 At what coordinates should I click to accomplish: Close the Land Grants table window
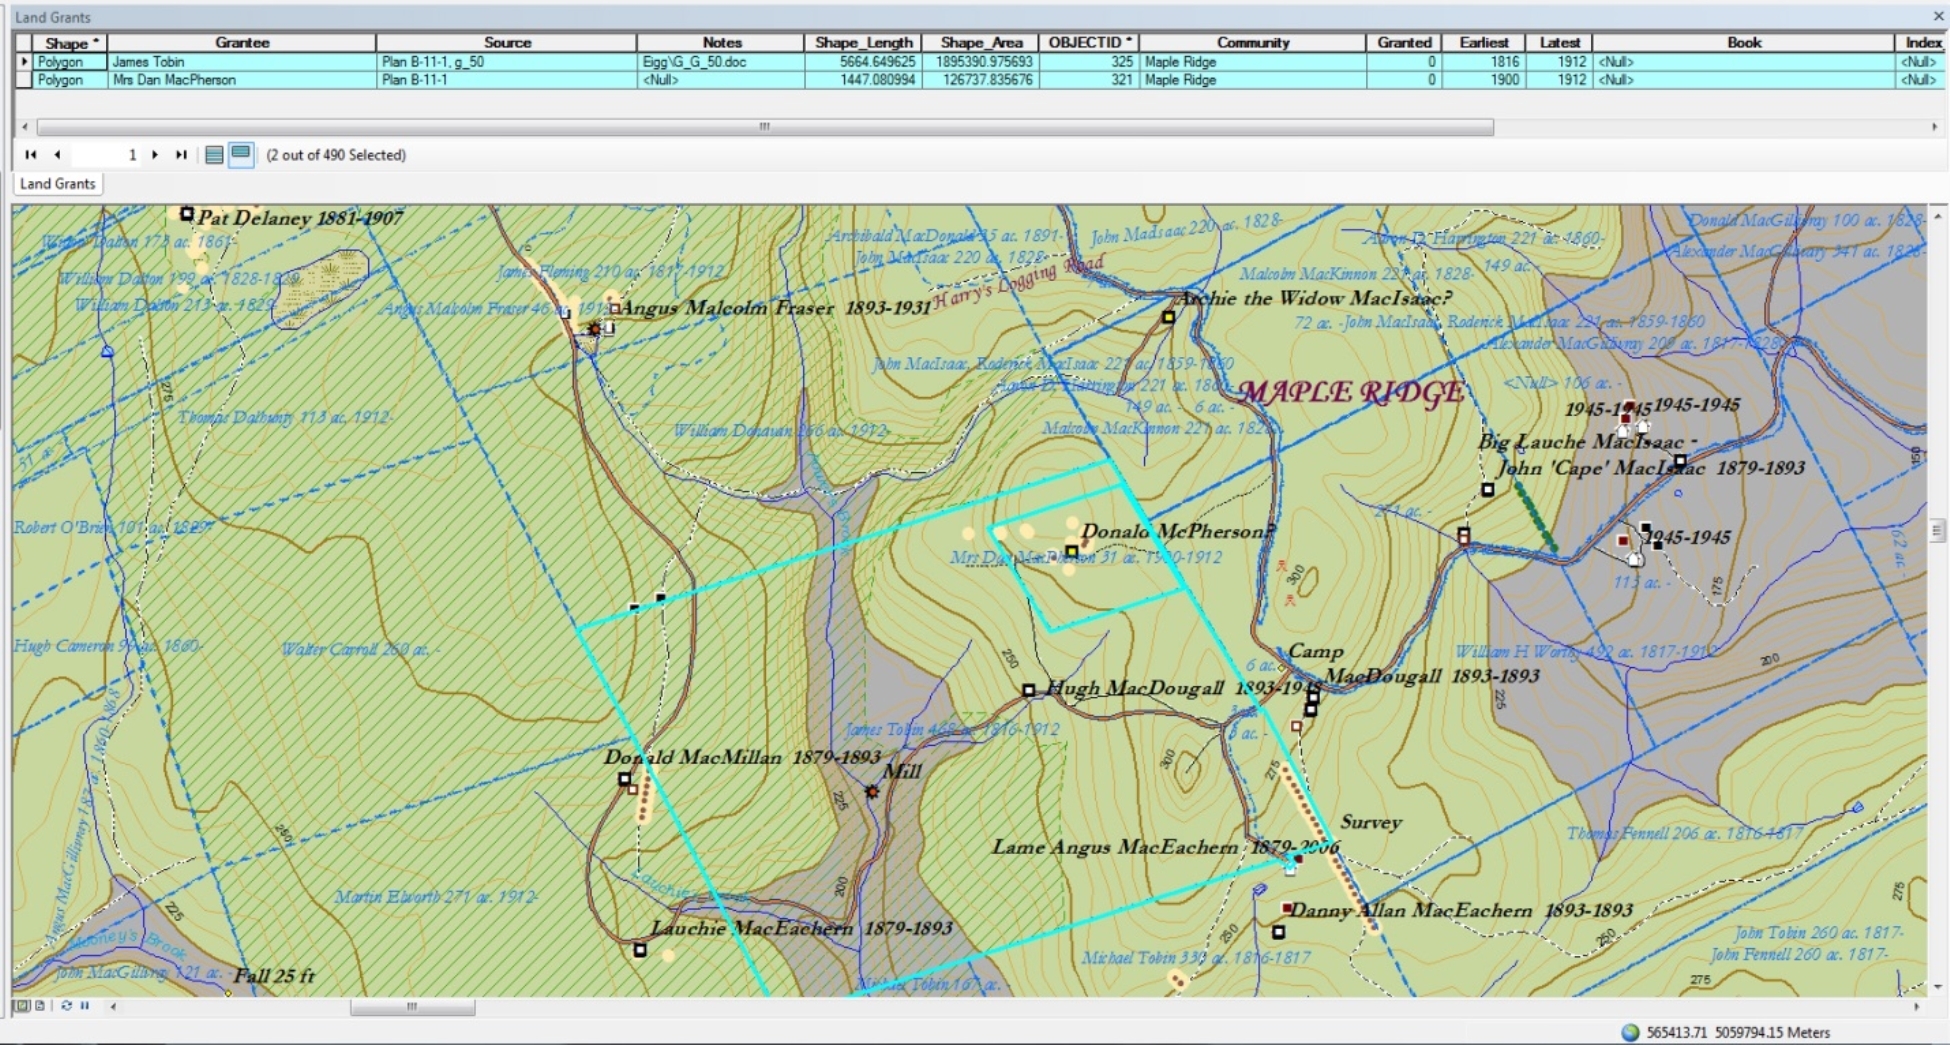[1938, 17]
